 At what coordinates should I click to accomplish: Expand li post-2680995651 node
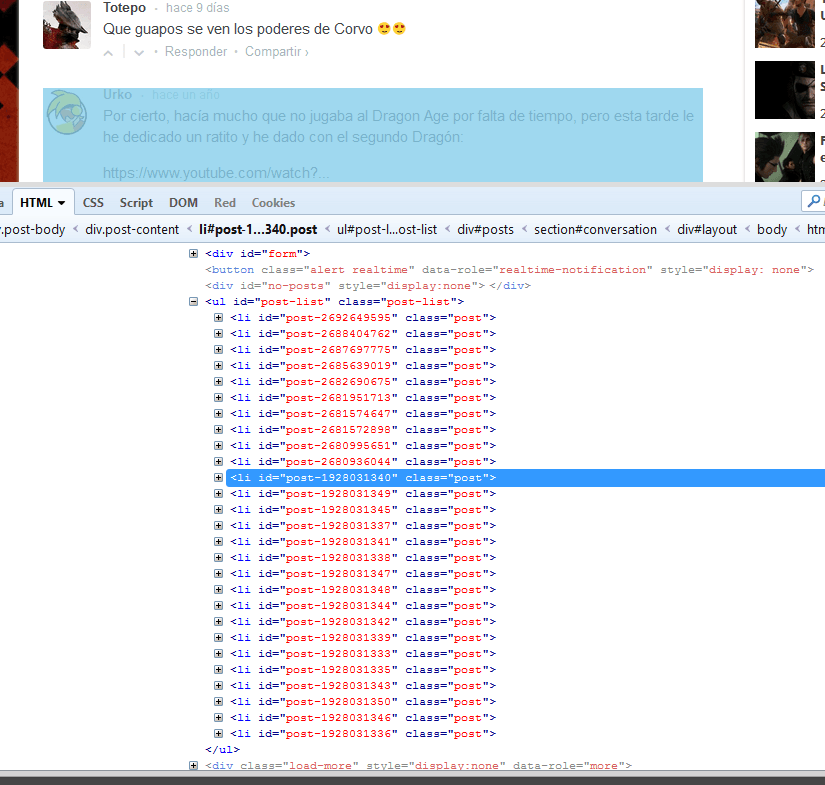[218, 446]
